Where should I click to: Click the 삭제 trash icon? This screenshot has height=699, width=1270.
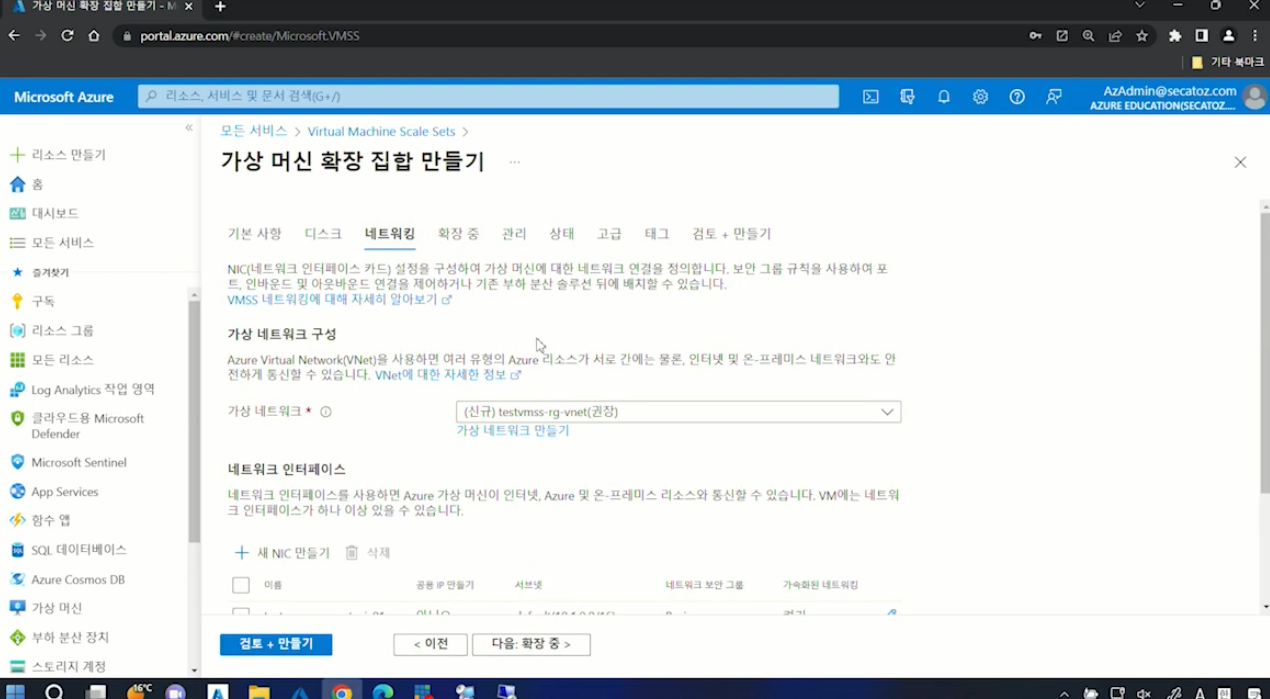pyautogui.click(x=351, y=552)
